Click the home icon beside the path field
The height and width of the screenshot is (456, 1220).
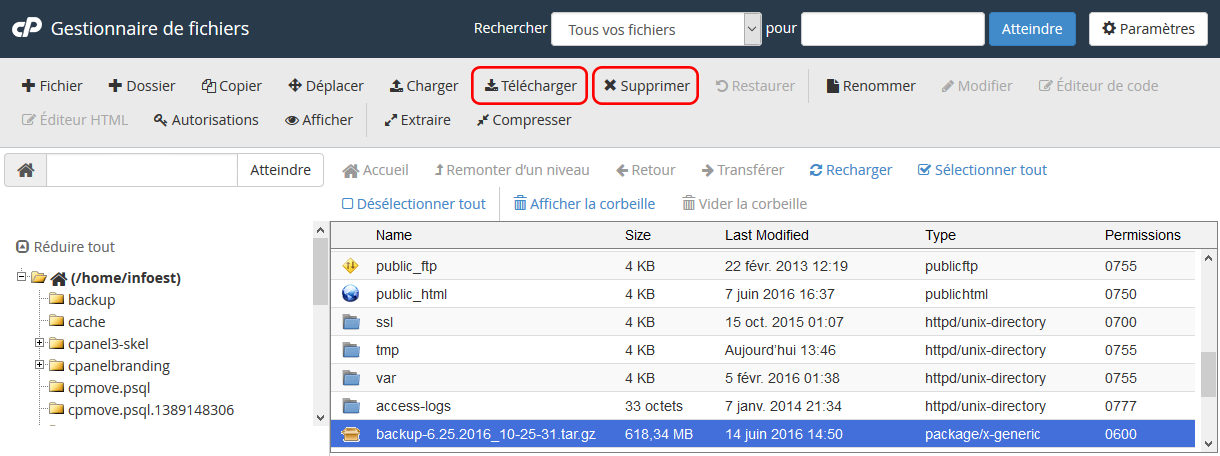[x=26, y=170]
